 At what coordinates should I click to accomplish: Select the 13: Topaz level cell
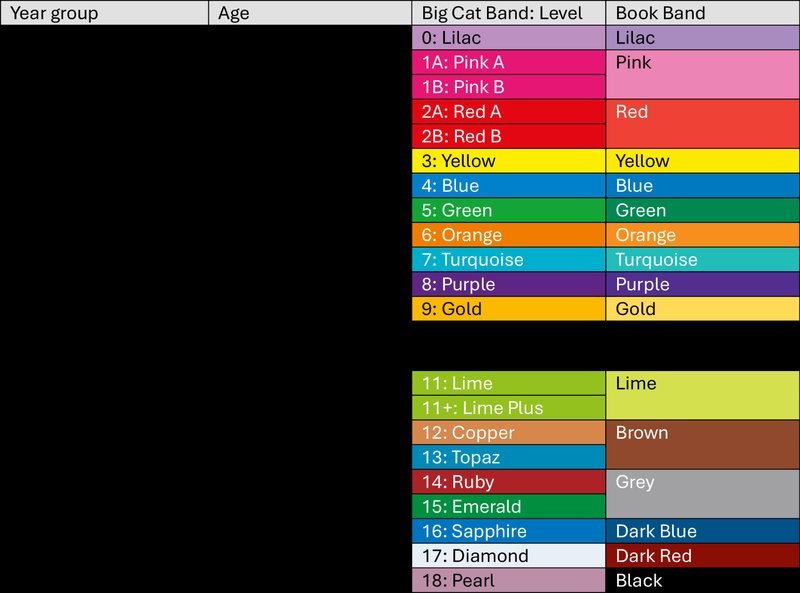pos(509,457)
